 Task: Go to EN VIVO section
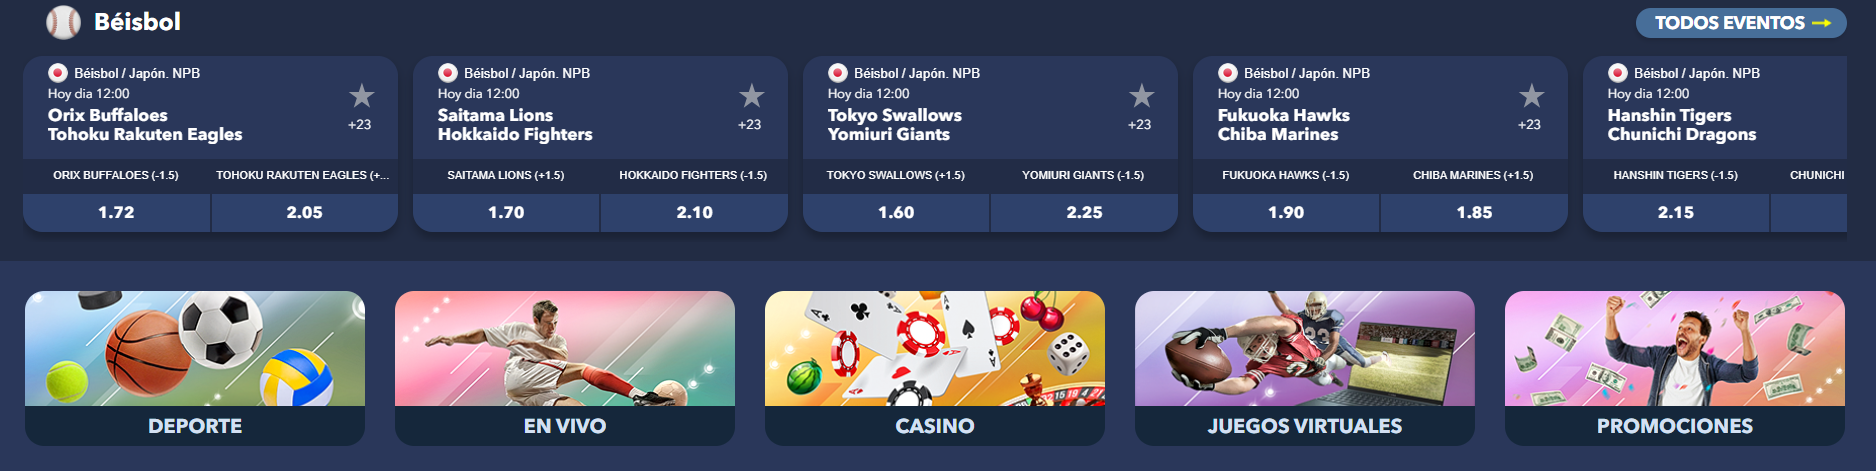coord(565,368)
